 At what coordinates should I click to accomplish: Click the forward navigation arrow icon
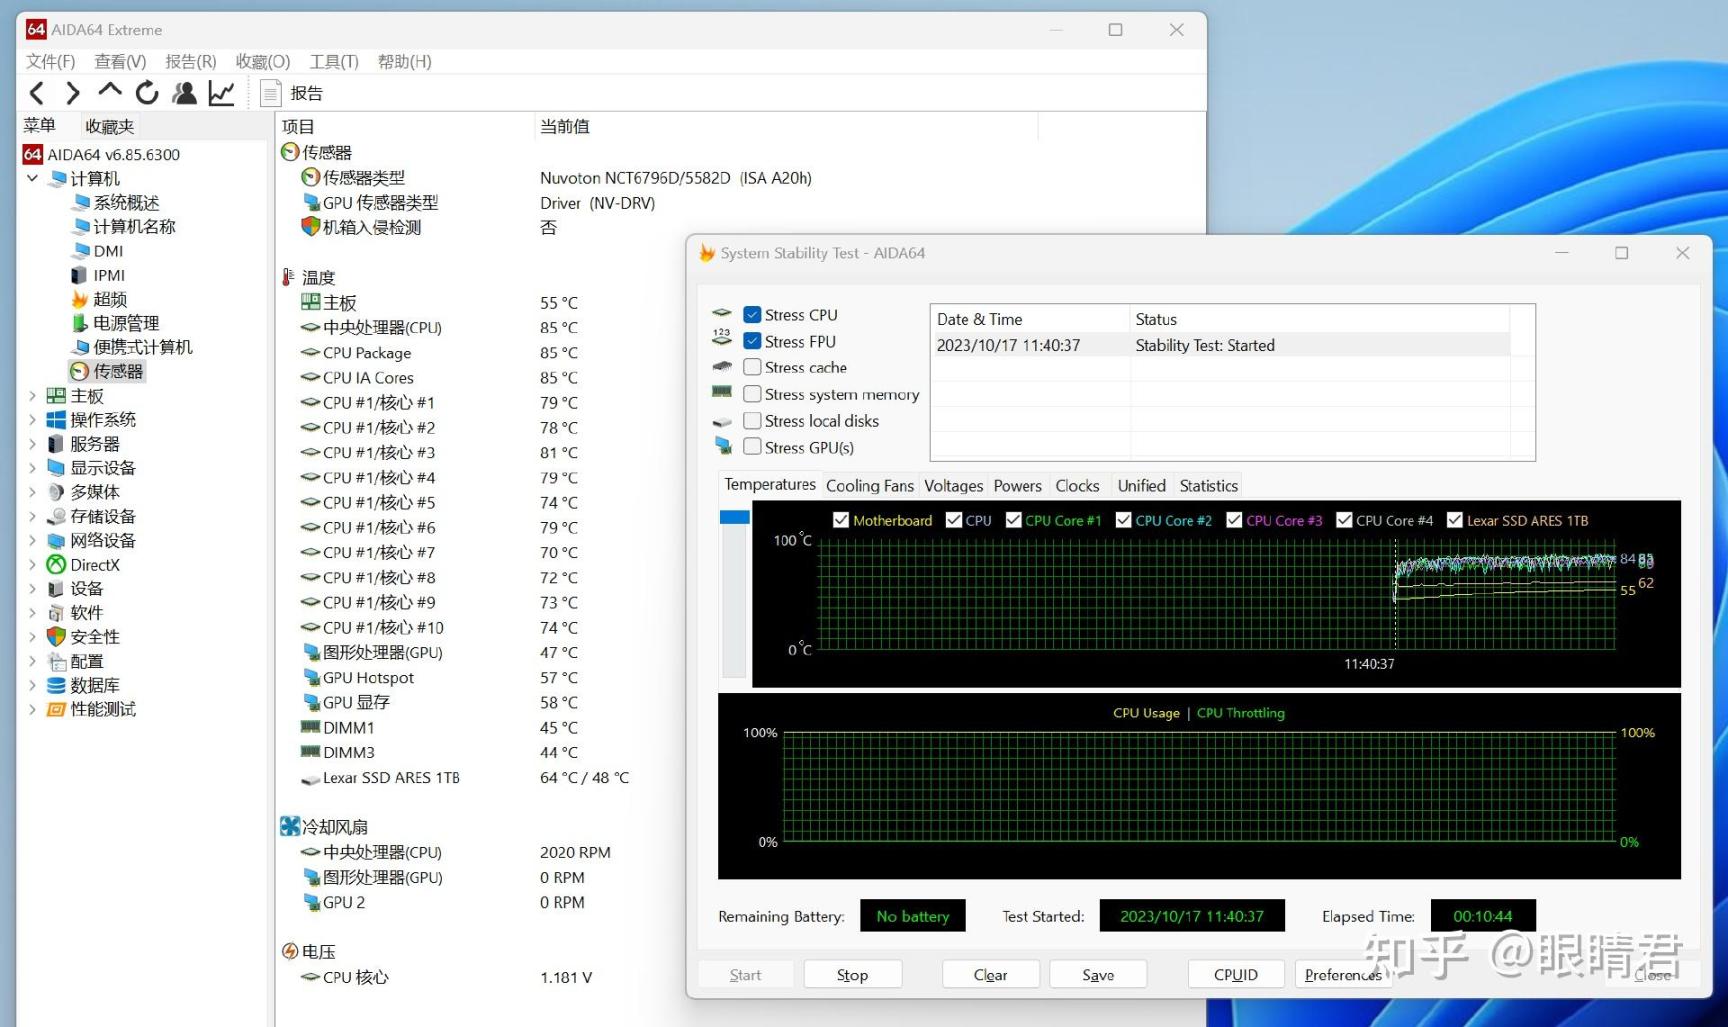pyautogui.click(x=73, y=93)
